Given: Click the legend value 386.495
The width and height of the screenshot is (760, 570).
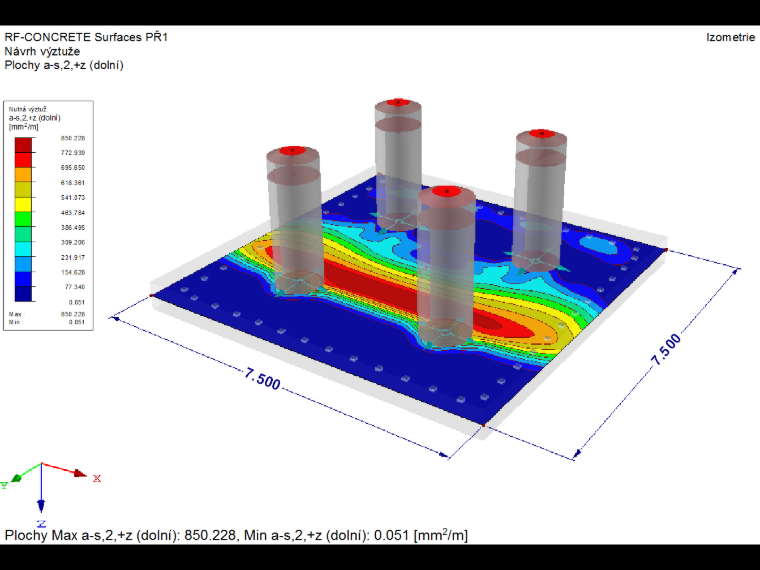Looking at the screenshot, I should click(x=73, y=227).
